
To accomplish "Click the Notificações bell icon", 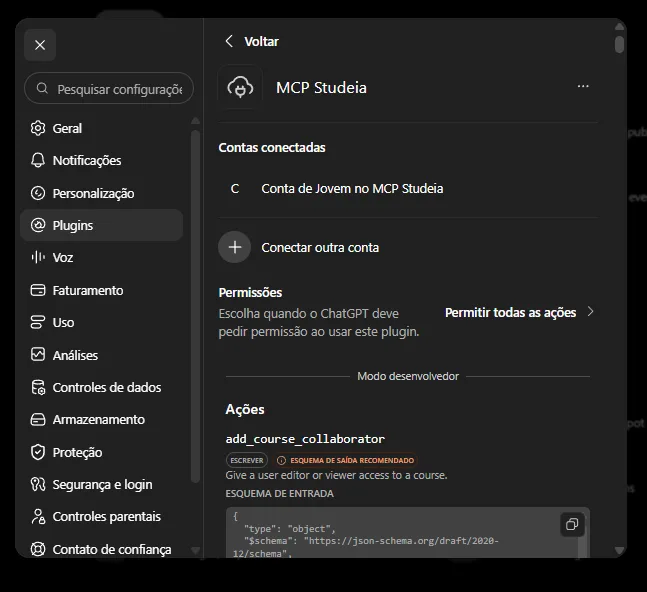I will [x=38, y=160].
